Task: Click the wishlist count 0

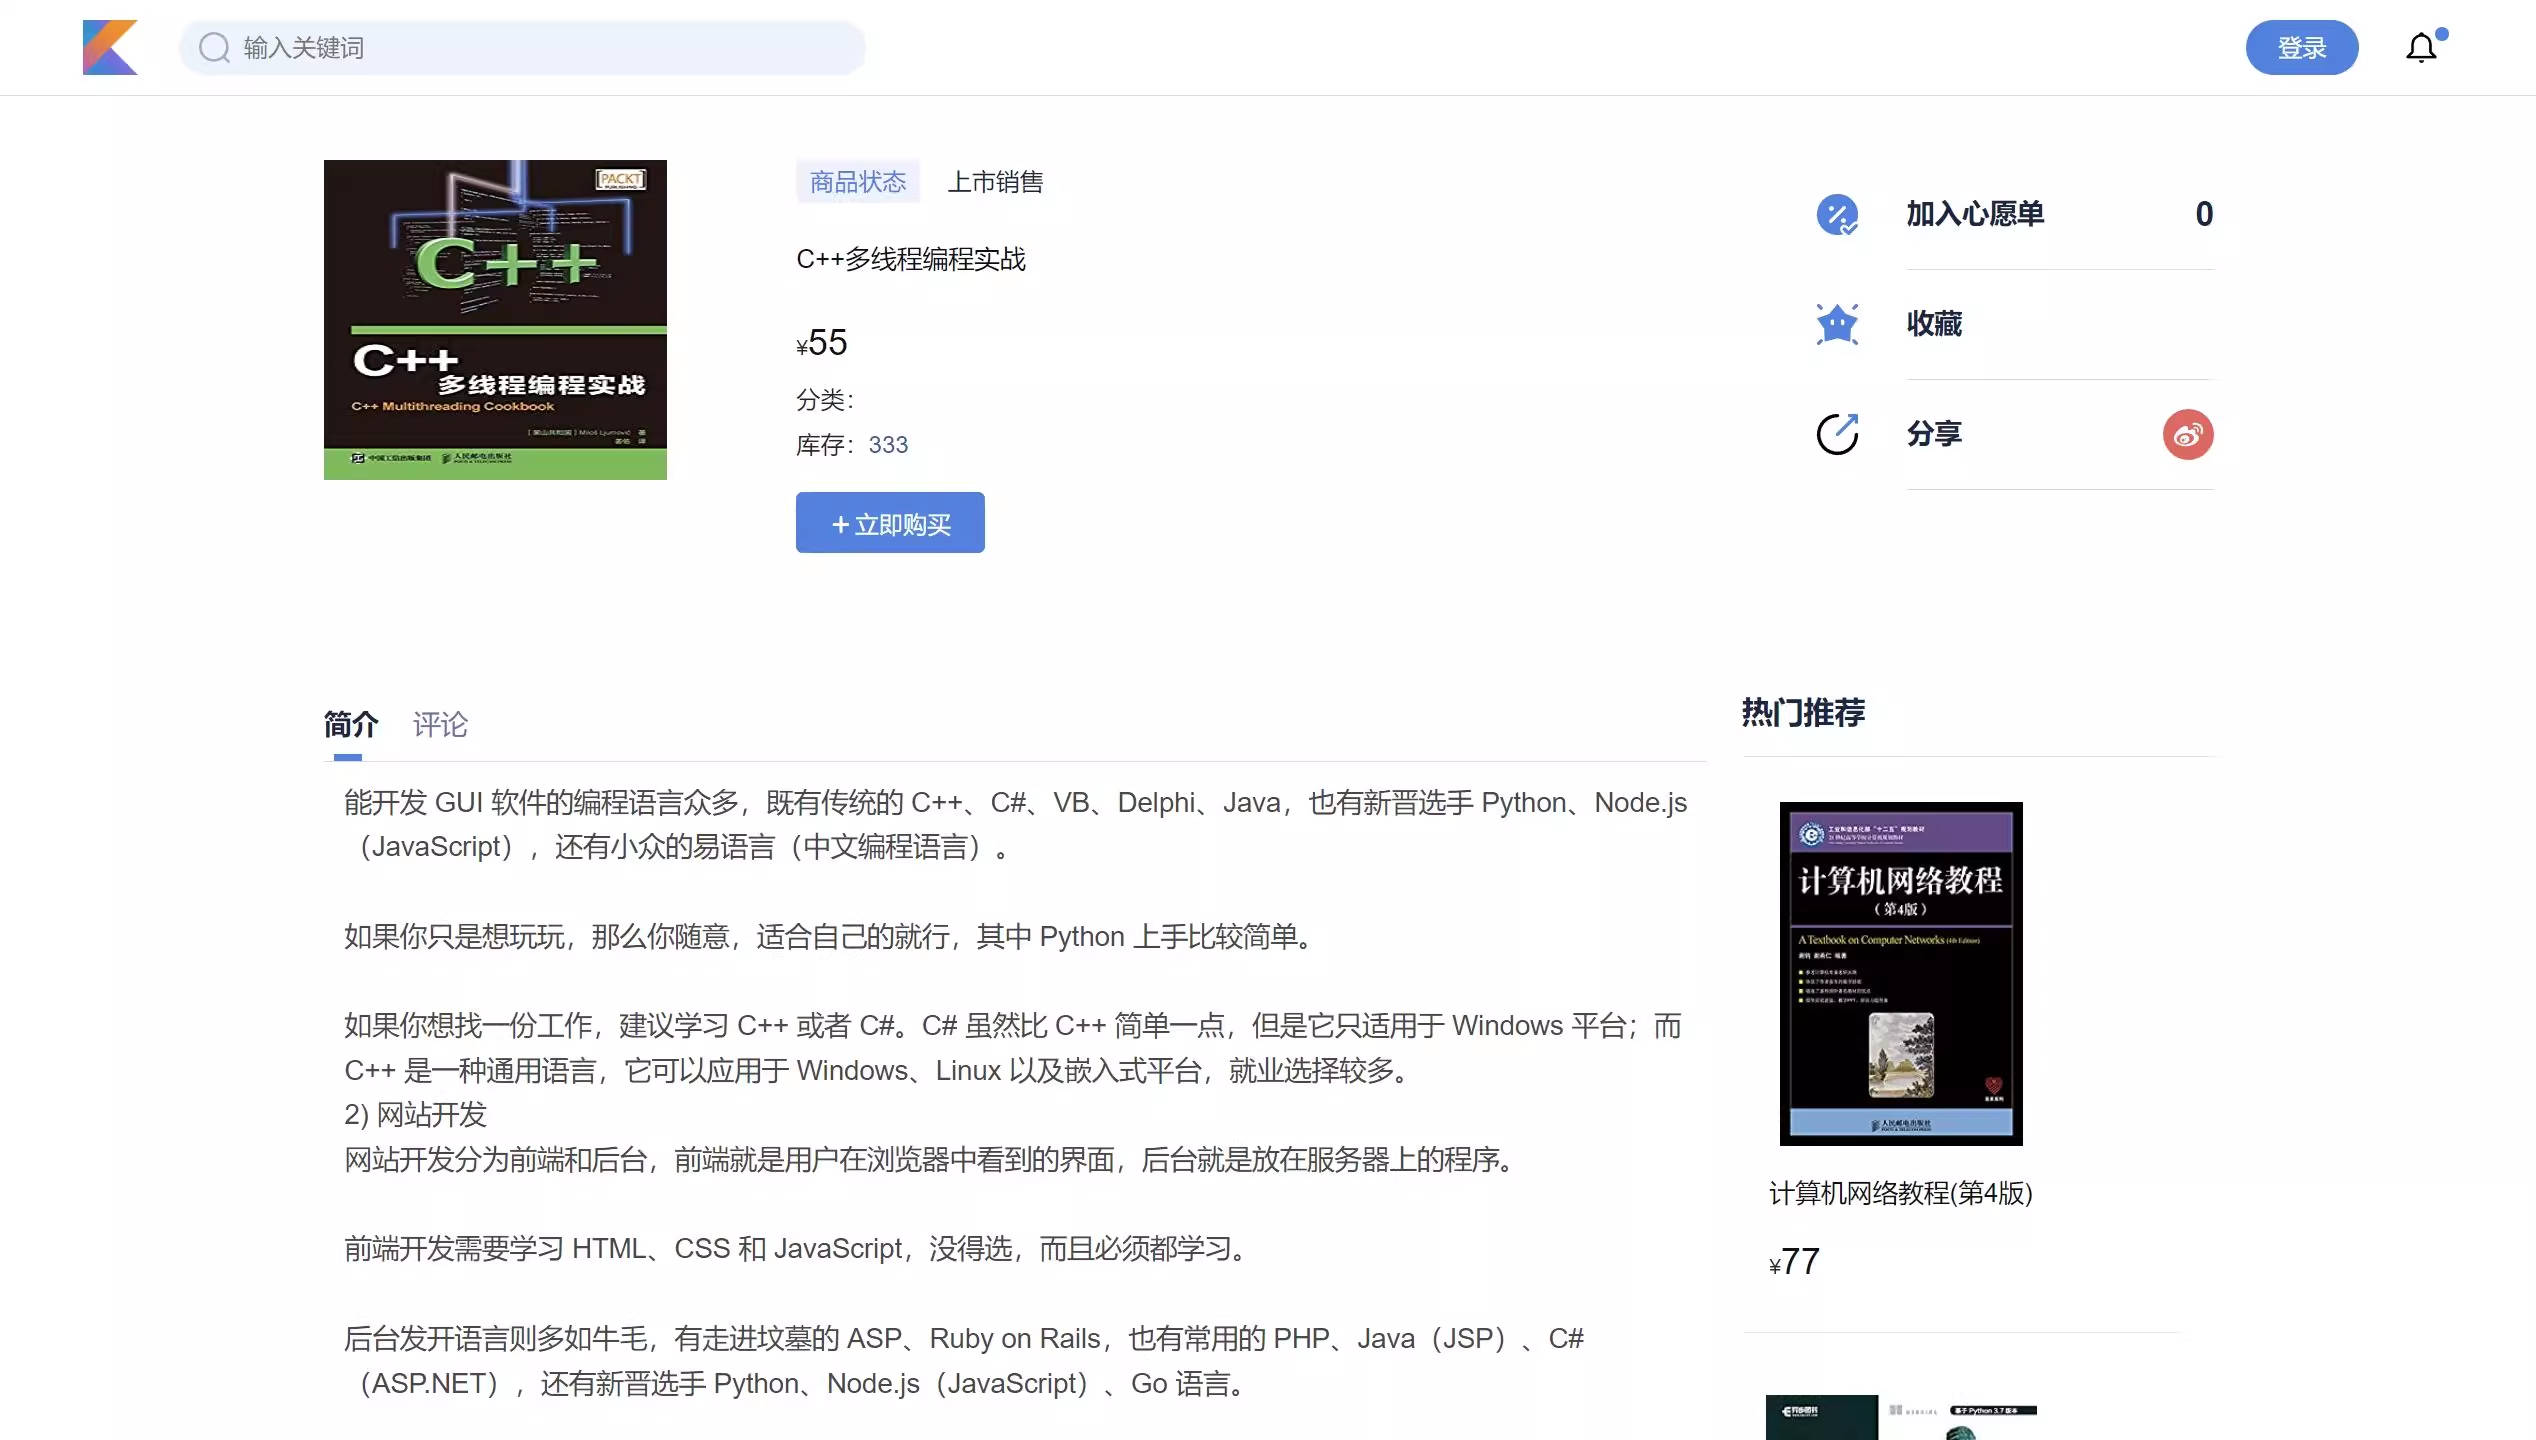Action: click(x=2204, y=214)
